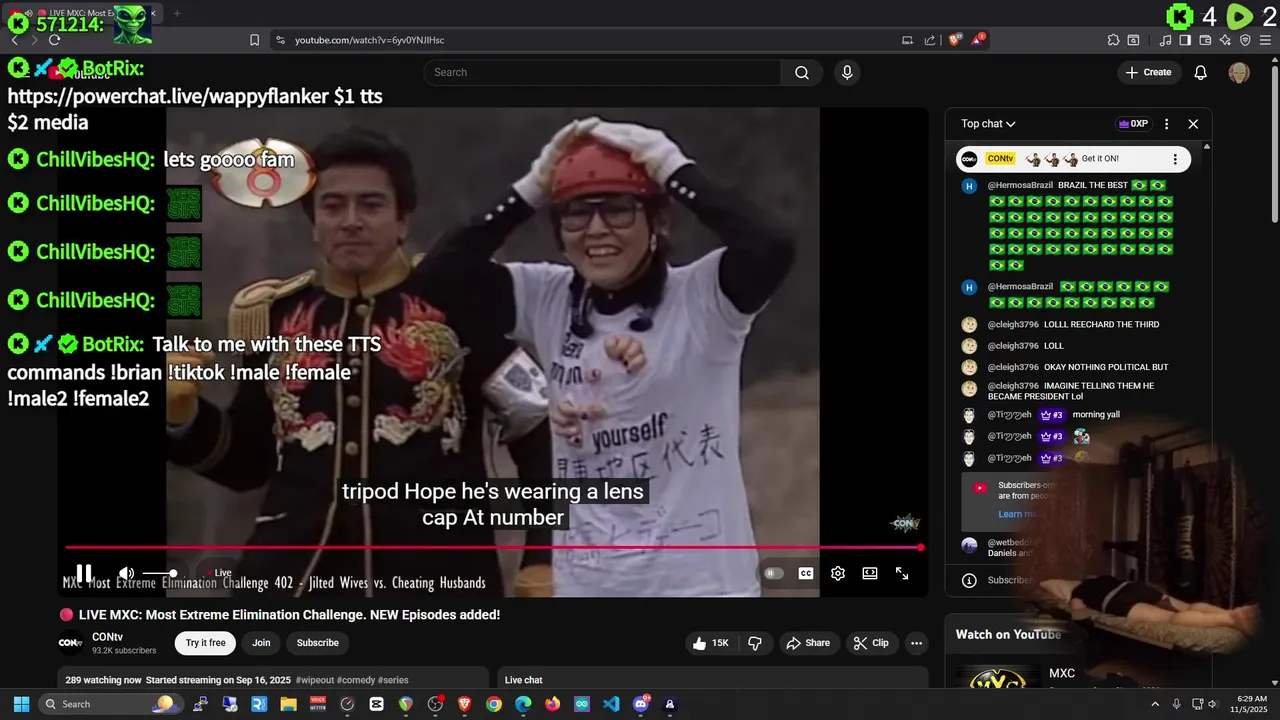The width and height of the screenshot is (1280, 720).
Task: Open pinned CONtv message options
Action: (1175, 159)
